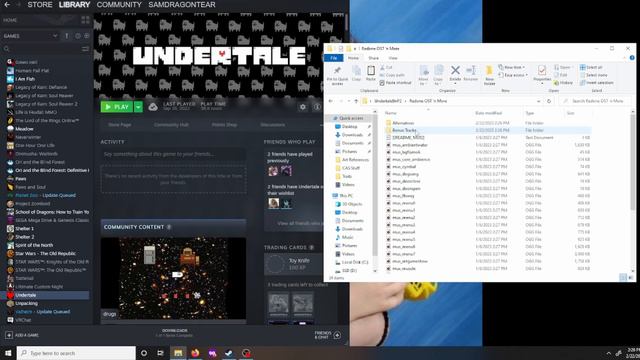640x360 pixels.
Task: Sort by the Date modified column header
Action: 488,113
